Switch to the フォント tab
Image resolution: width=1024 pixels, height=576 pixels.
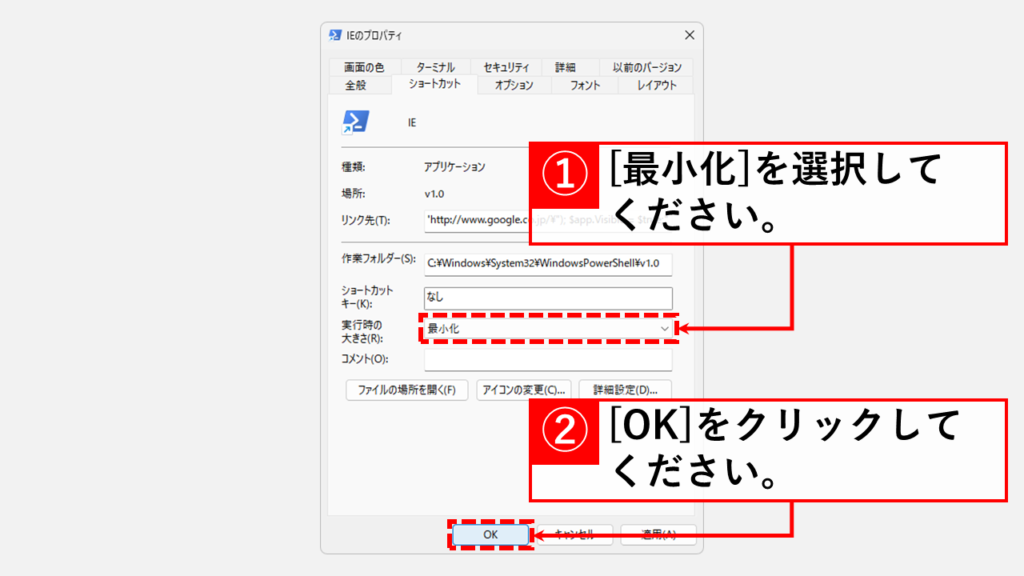(x=584, y=86)
